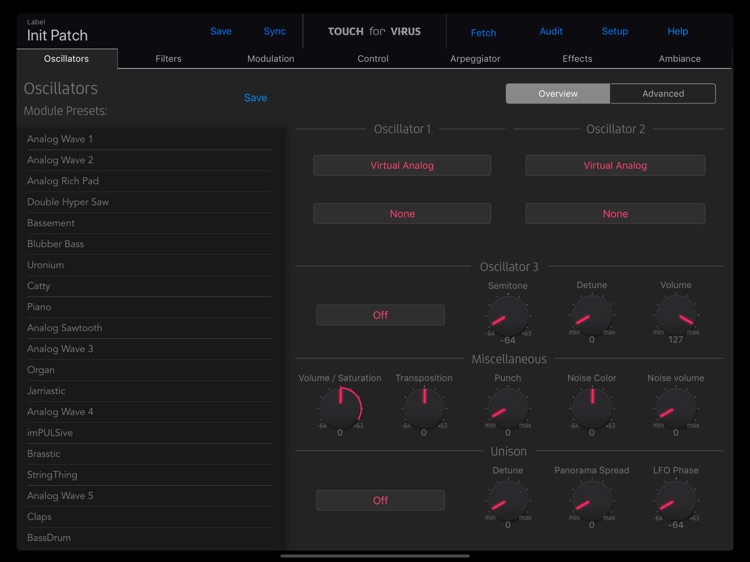Select the Analog Wave 1 preset
This screenshot has height=562, width=750.
[149, 139]
